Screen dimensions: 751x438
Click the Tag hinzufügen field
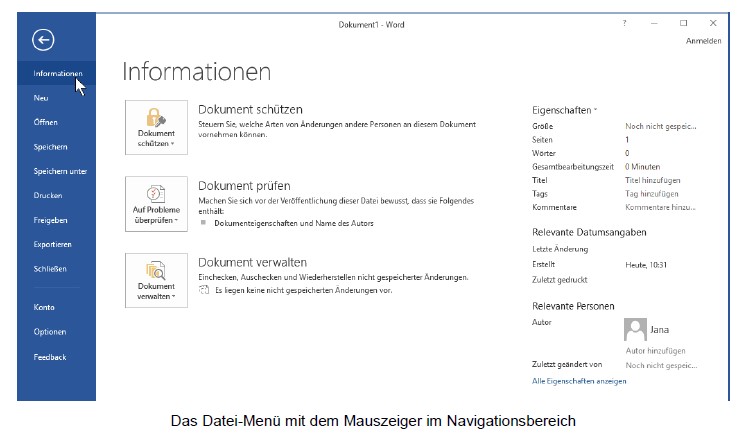[x=651, y=194]
